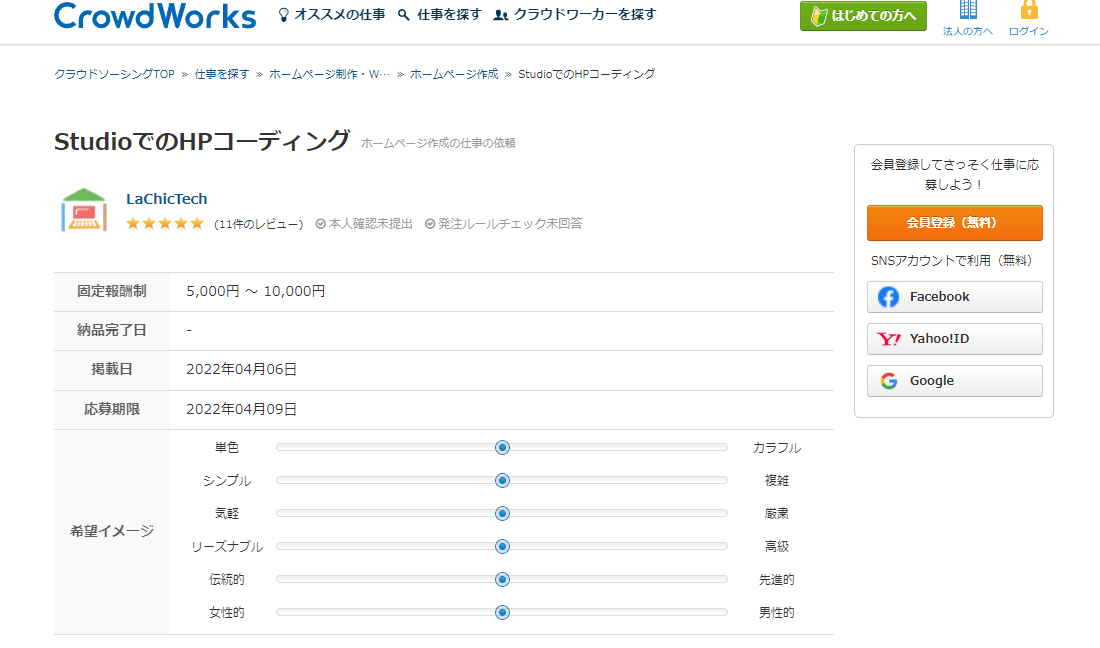Click the five-star rating icons
The image size is (1100, 648).
coord(165,224)
